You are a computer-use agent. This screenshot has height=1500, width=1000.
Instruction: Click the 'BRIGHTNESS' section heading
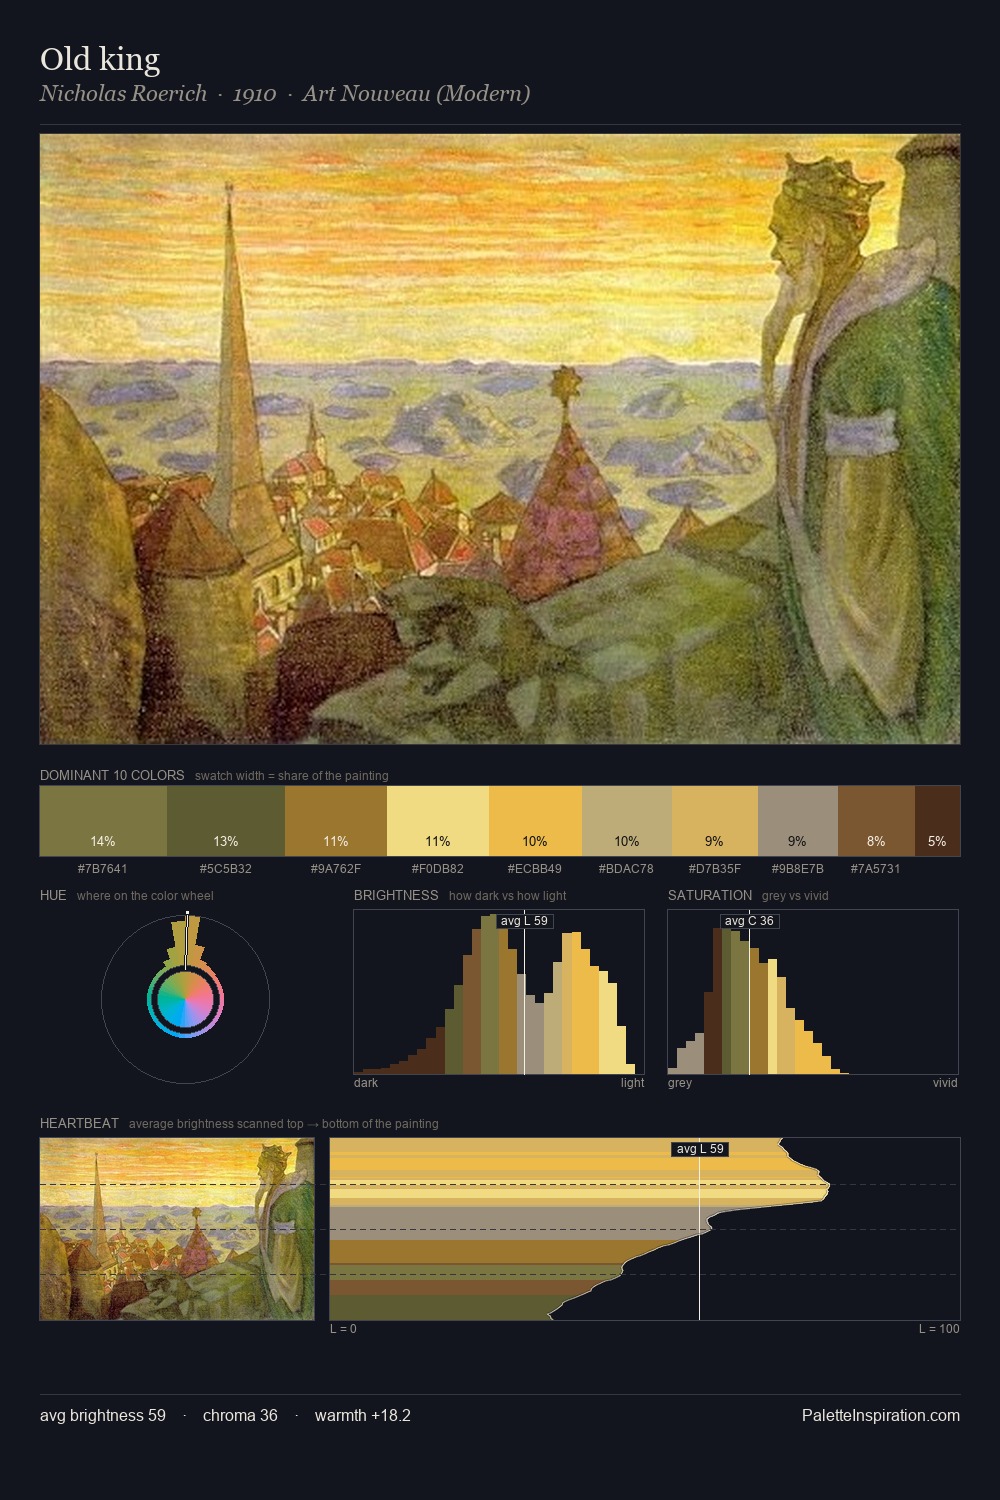tap(396, 895)
